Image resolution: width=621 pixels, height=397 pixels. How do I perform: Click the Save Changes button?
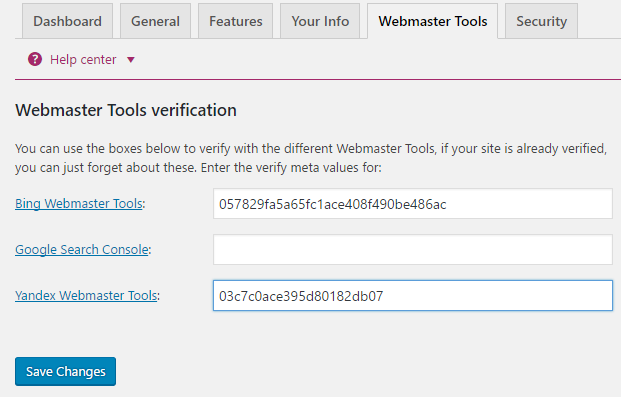click(x=65, y=371)
